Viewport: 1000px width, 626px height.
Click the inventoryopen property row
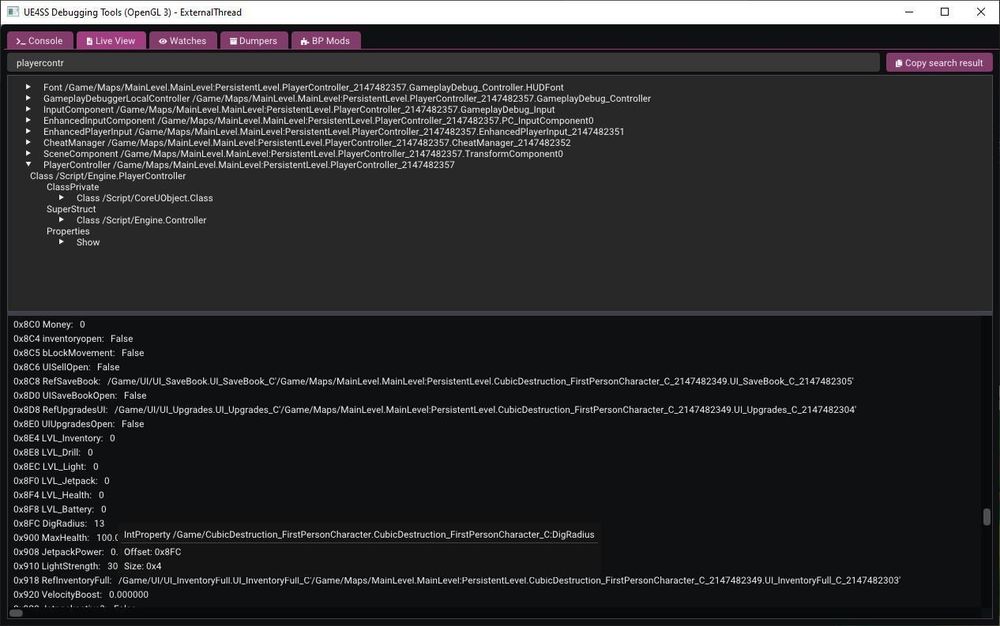[x=73, y=338]
